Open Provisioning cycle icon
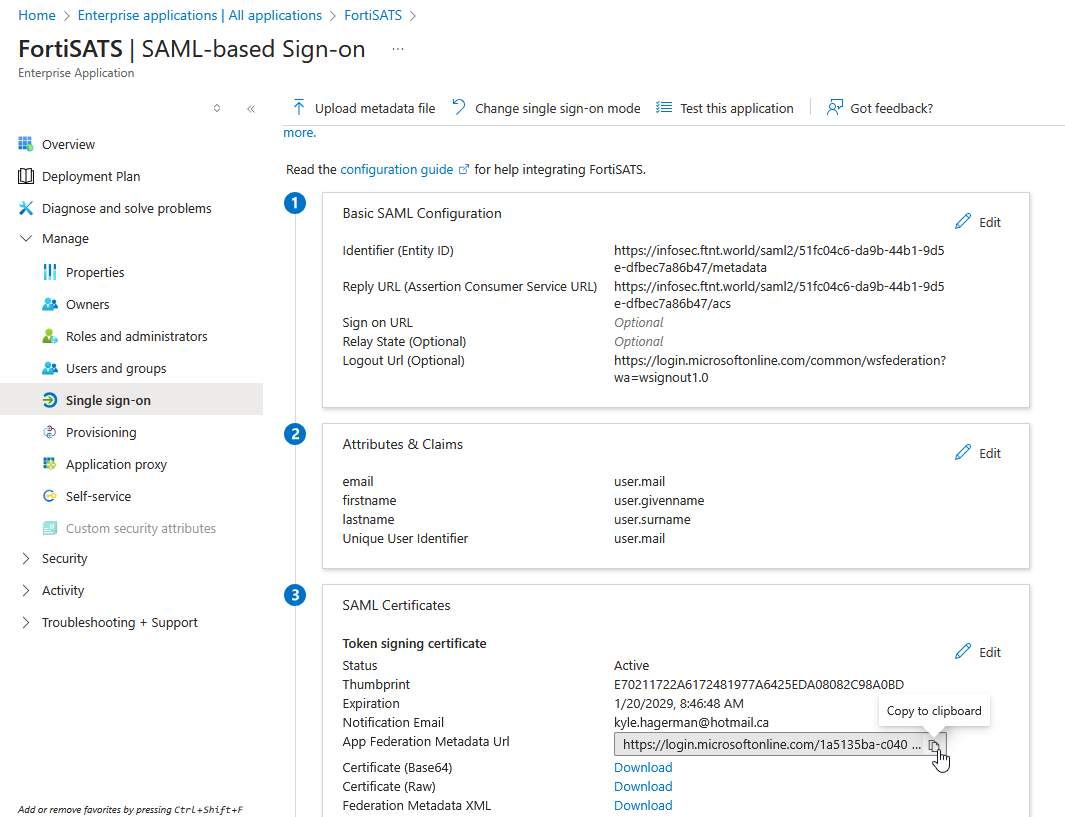 50,432
